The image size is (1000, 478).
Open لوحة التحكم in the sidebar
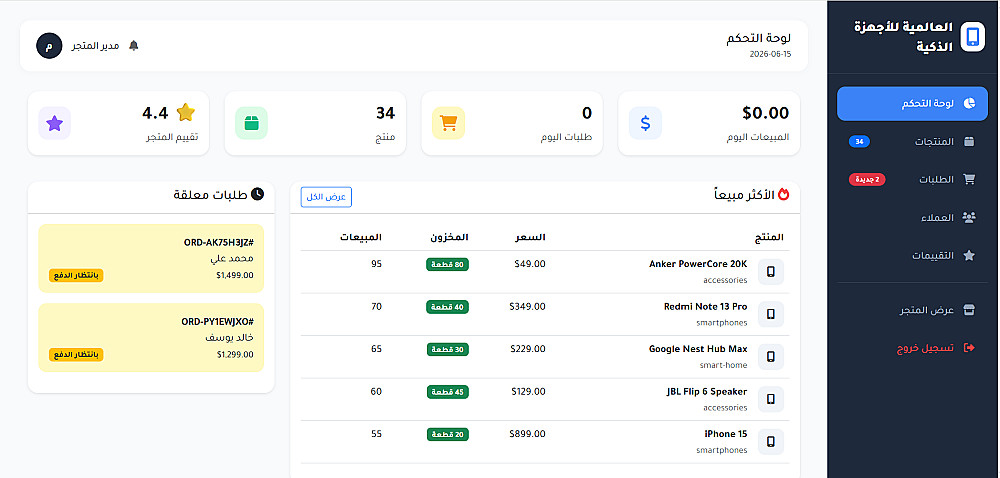coord(912,104)
